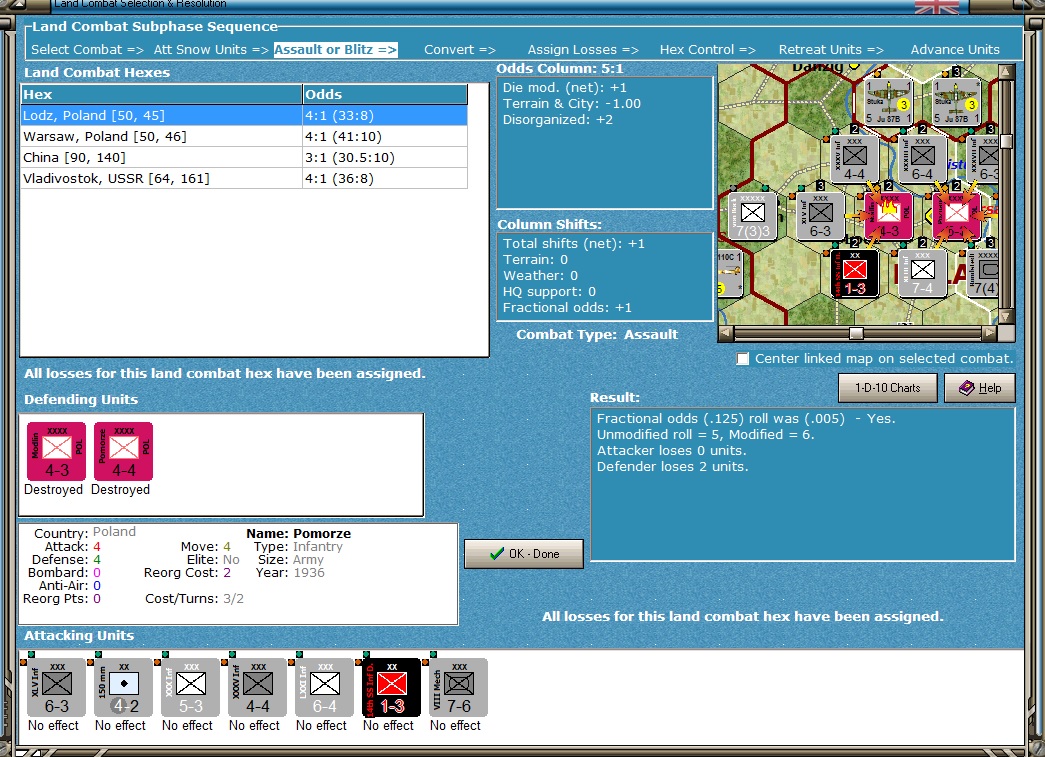Select attacking SS Inf 1-3 division
1045x757 pixels.
[392, 688]
